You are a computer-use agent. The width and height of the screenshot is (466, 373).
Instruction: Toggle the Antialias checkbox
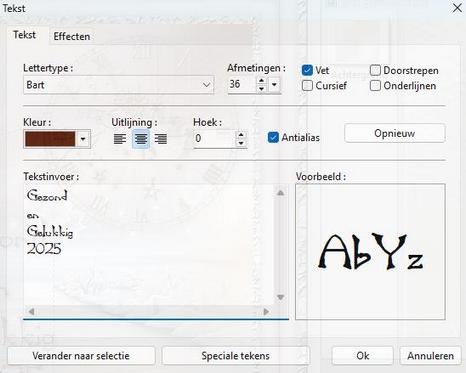click(273, 137)
